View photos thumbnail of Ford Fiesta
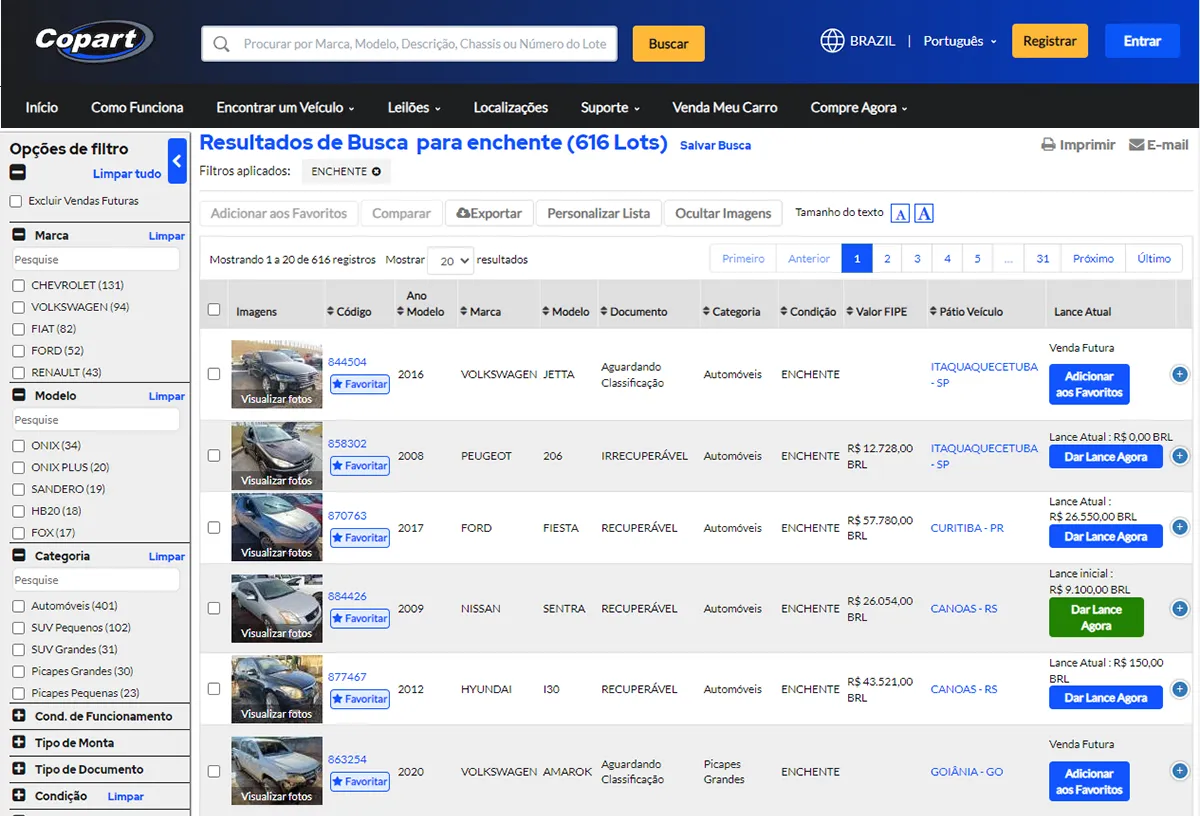The width and height of the screenshot is (1200, 816). [277, 527]
